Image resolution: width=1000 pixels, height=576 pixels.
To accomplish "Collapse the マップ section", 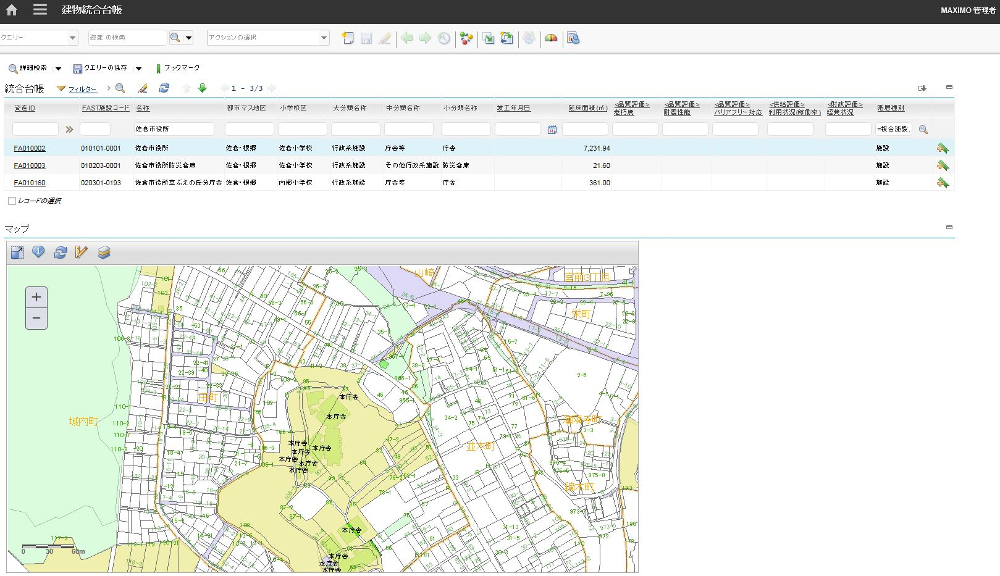I will coord(948,227).
